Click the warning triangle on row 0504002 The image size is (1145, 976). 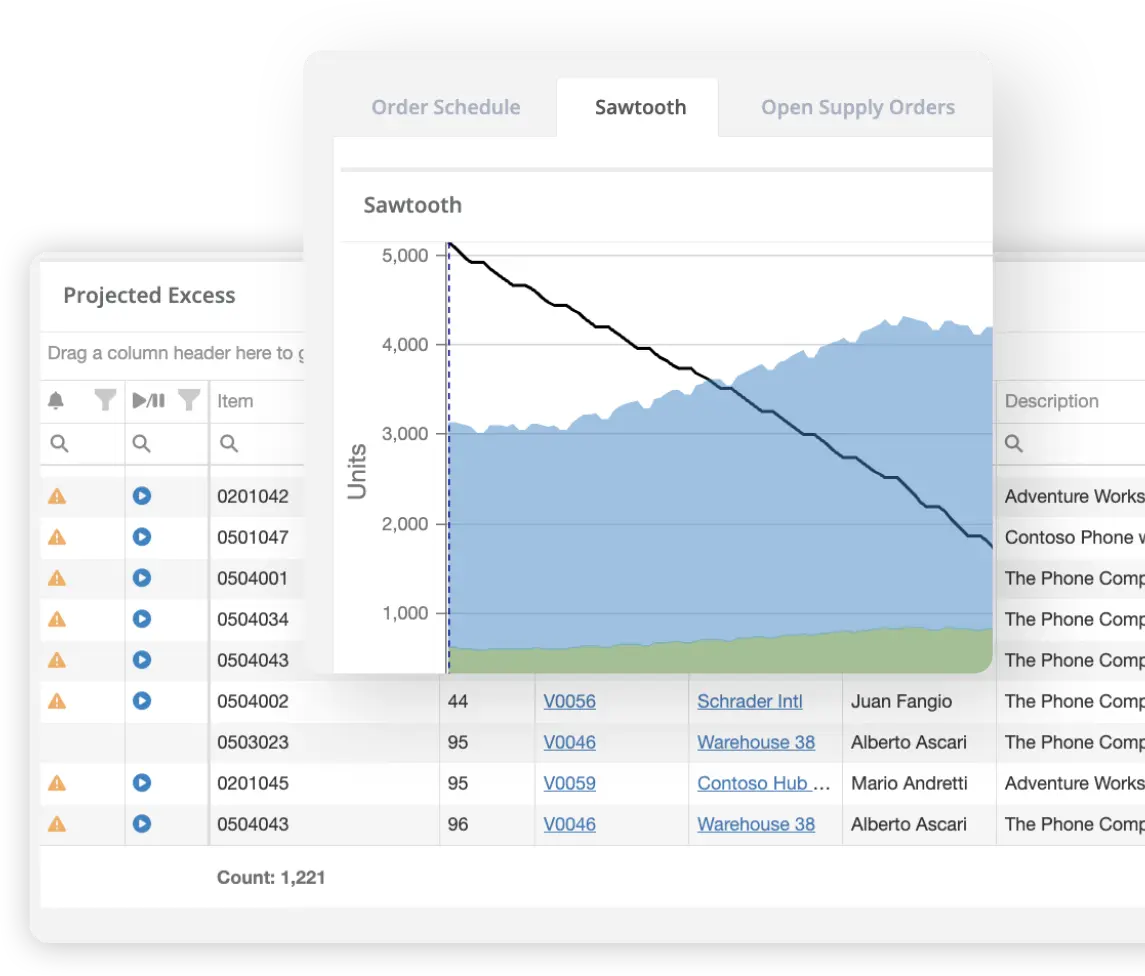coord(55,701)
